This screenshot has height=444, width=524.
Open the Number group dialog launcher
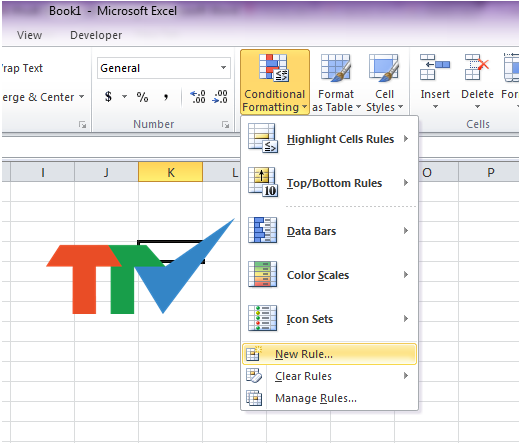tap(226, 125)
